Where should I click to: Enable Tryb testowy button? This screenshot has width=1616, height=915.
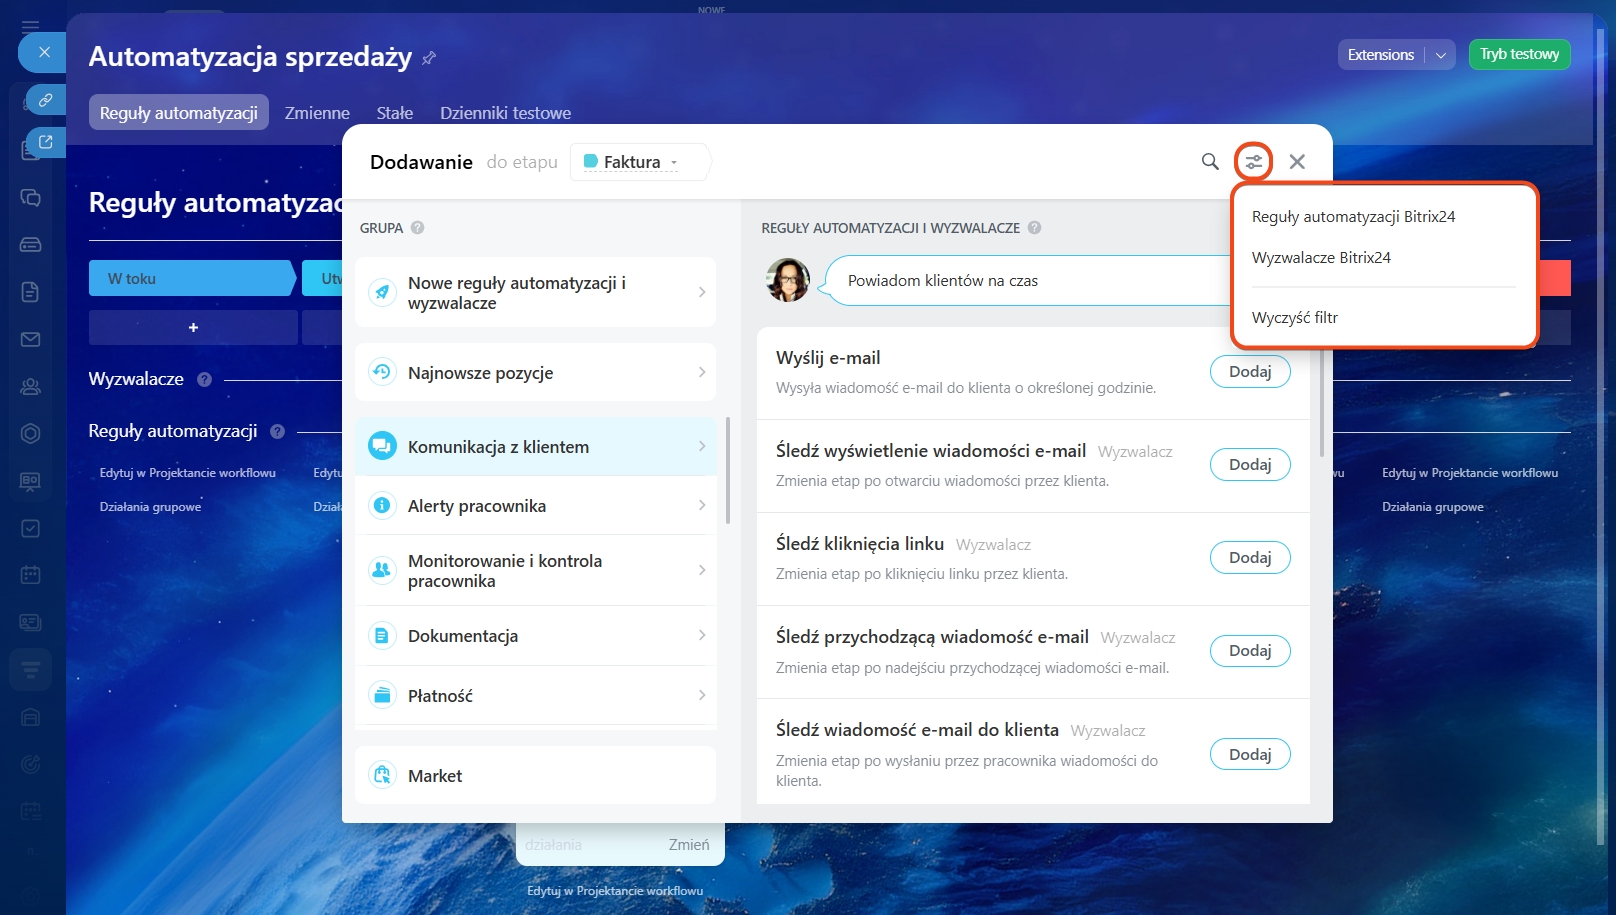[1519, 55]
